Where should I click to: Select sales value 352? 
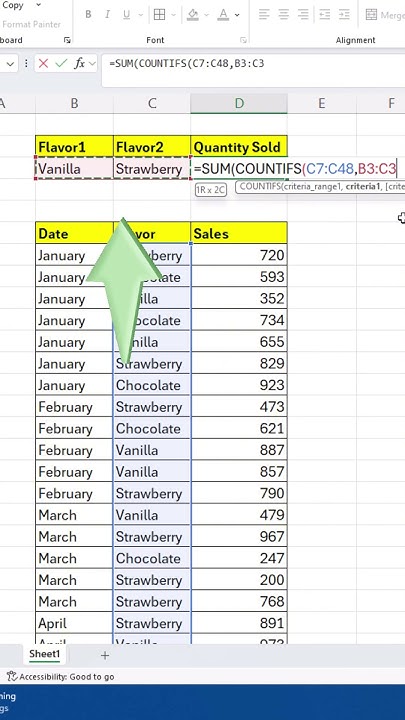[239, 298]
